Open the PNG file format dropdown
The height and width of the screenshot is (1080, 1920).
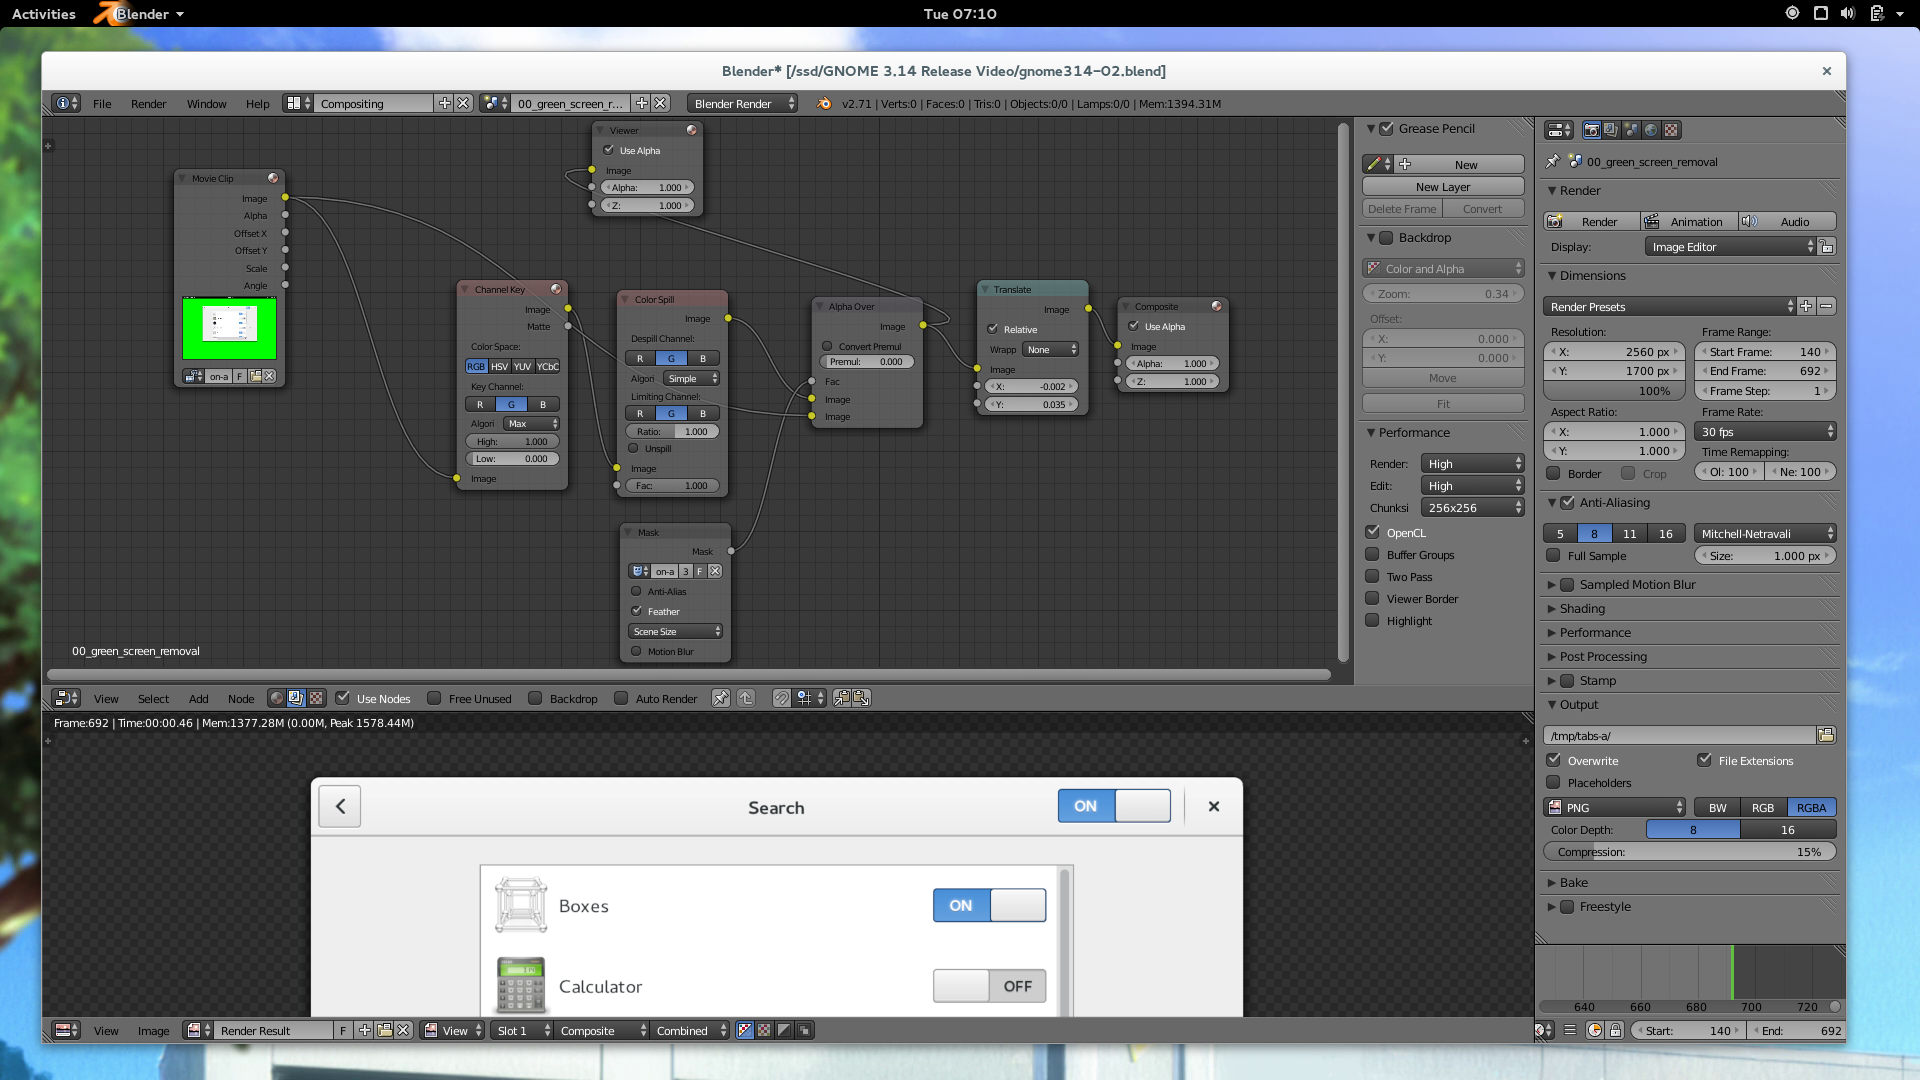[x=1616, y=807]
